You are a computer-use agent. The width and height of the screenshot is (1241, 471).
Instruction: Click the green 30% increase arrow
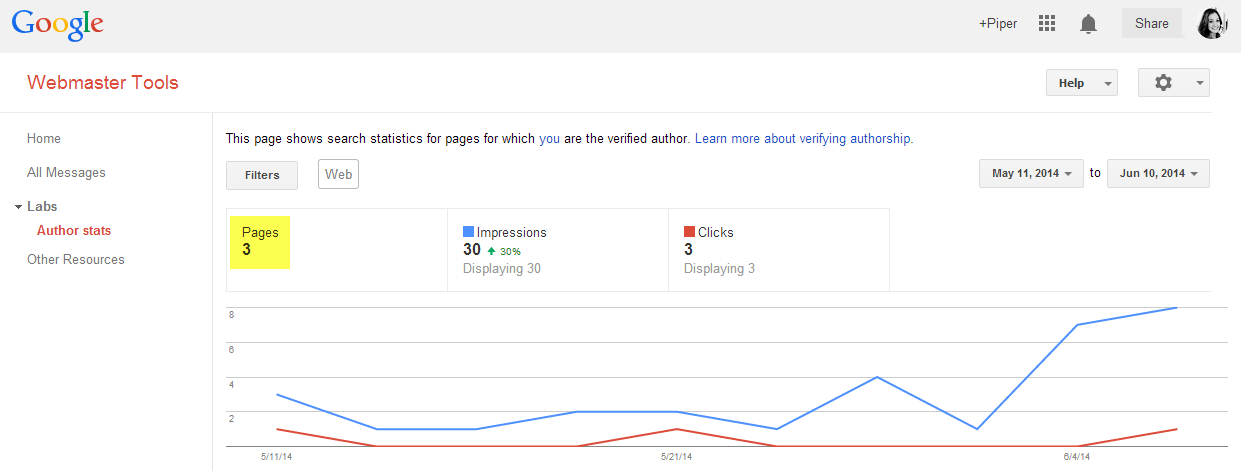point(492,251)
